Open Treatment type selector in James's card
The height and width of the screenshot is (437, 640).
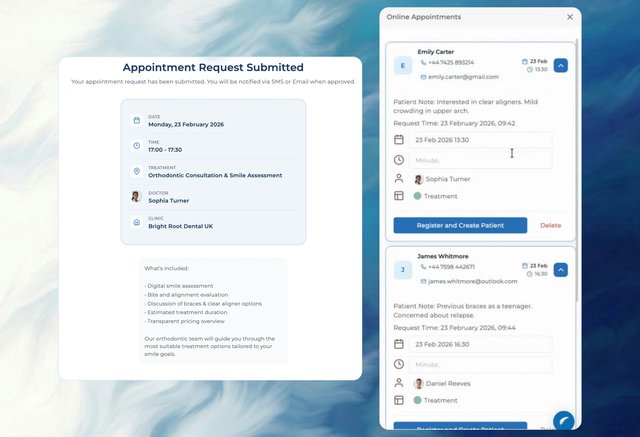click(436, 401)
